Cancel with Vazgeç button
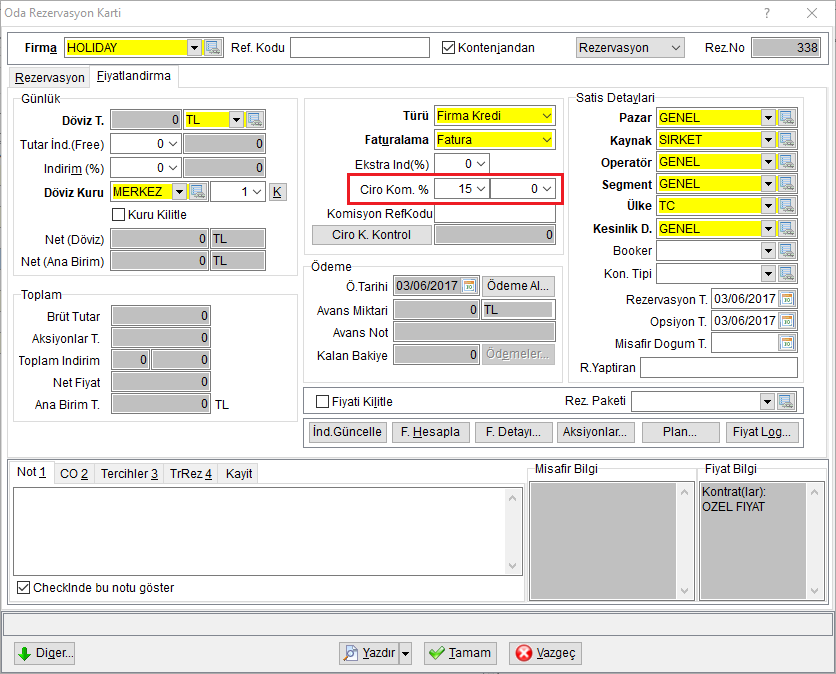The height and width of the screenshot is (674, 836). click(x=545, y=653)
